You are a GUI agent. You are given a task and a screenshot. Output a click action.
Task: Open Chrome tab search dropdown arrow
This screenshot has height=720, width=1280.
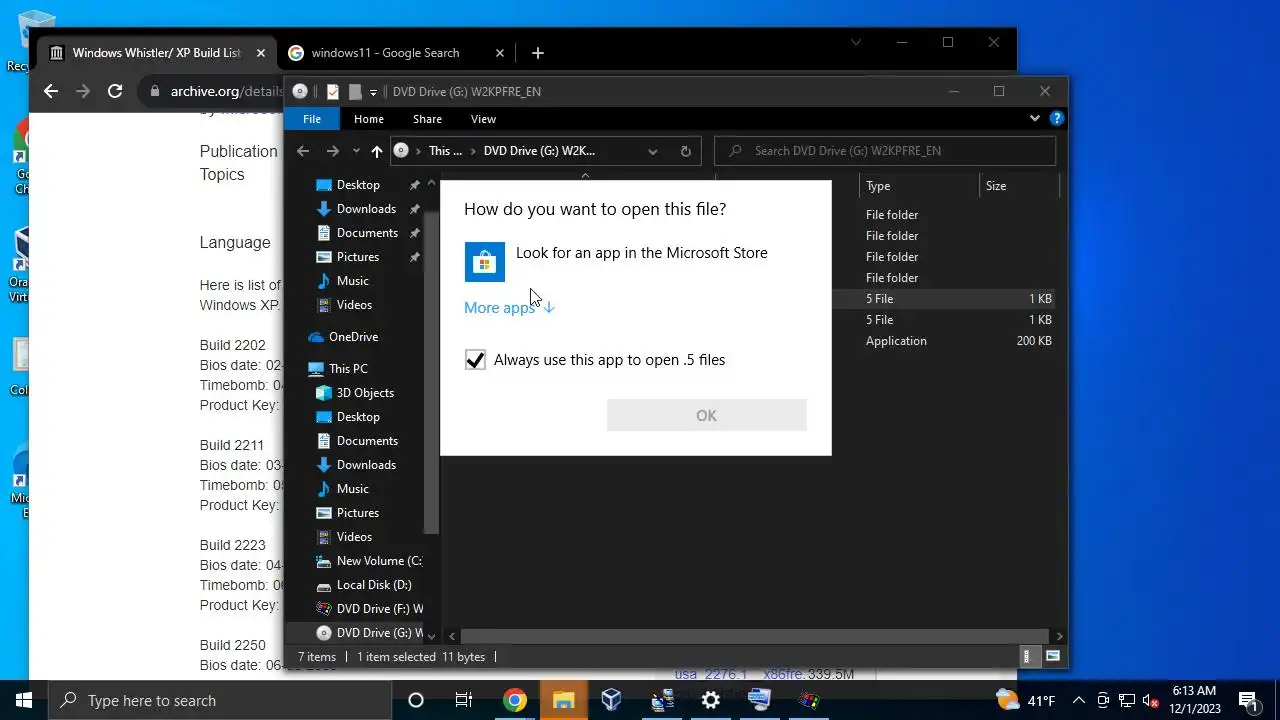click(856, 42)
